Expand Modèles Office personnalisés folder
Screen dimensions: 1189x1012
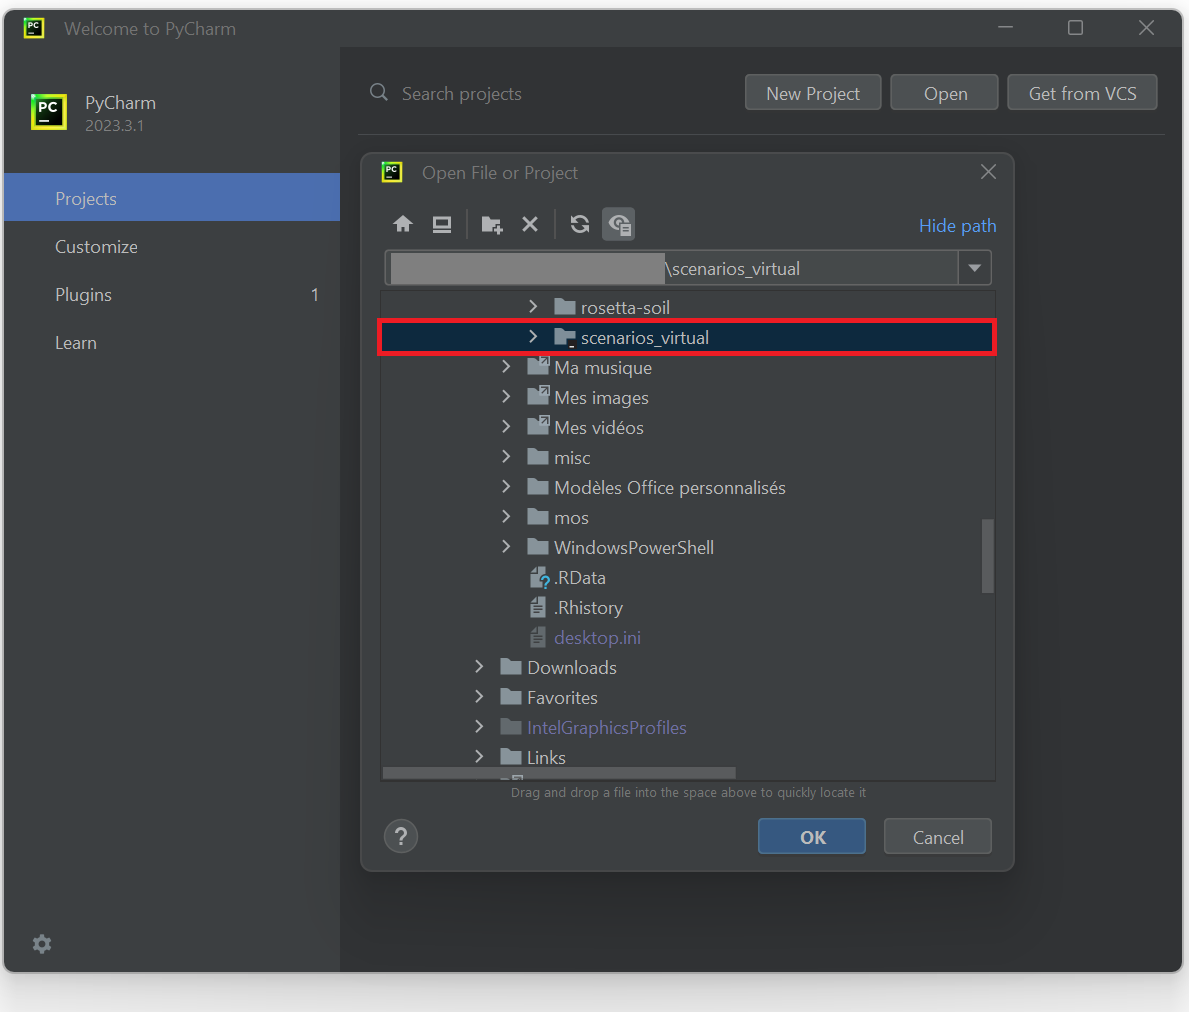(x=507, y=487)
